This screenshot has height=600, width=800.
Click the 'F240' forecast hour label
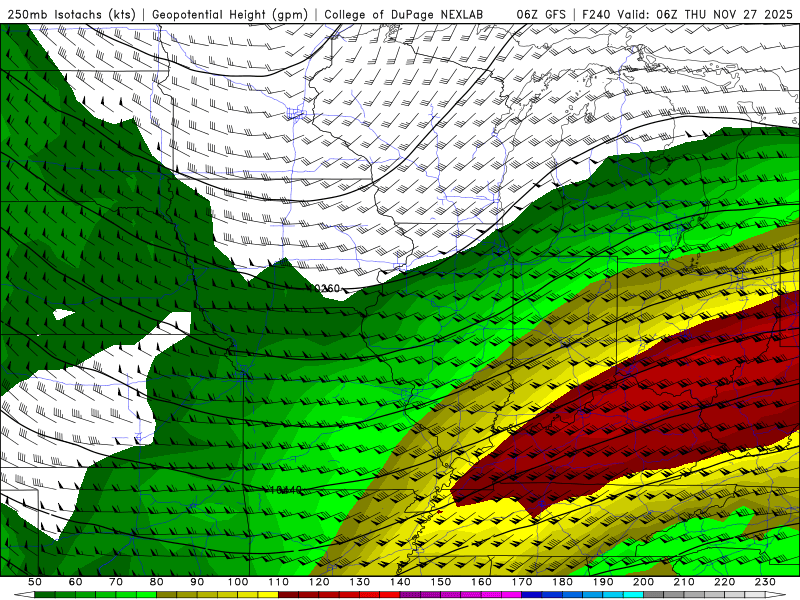tap(597, 15)
